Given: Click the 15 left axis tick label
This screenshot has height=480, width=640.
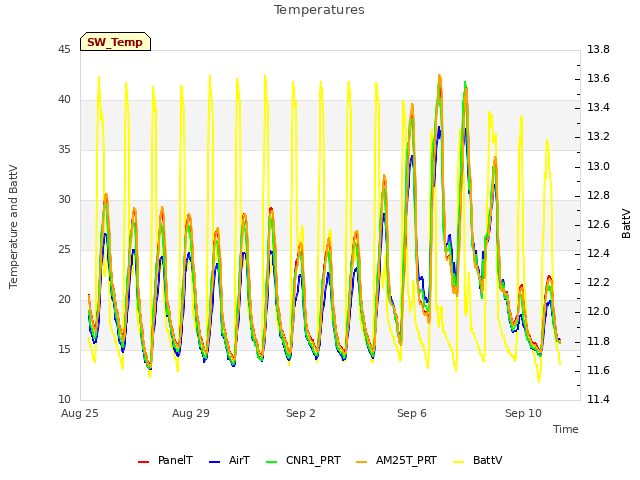Looking at the screenshot, I should pyautogui.click(x=64, y=350).
